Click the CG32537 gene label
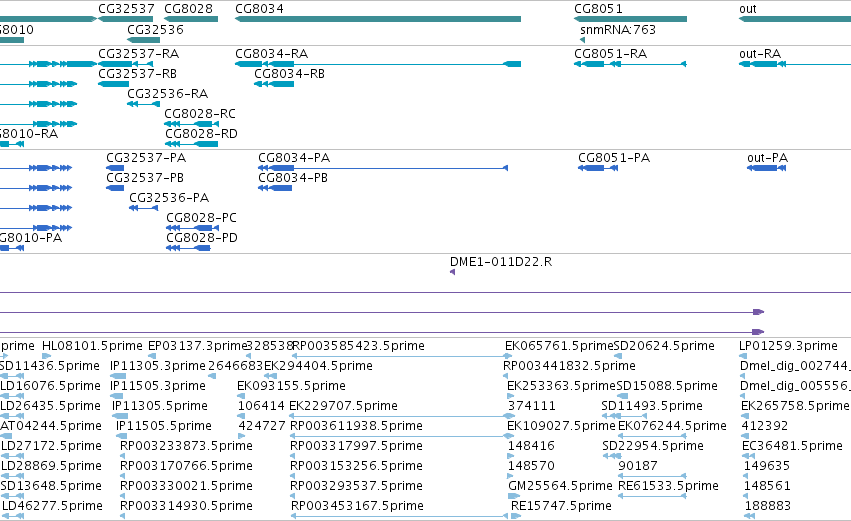Screen dimensions: 851x521 click(126, 9)
